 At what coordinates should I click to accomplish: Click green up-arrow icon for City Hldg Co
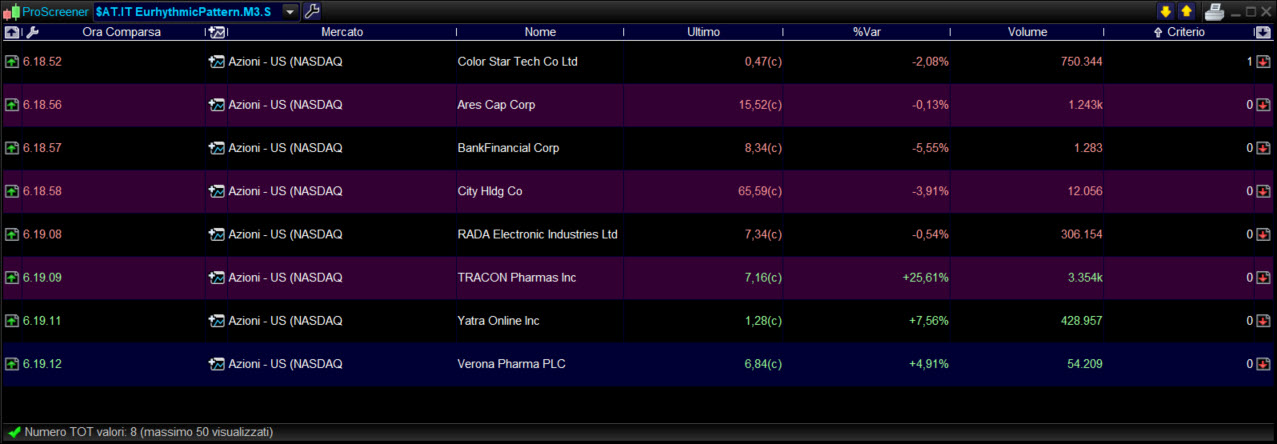[x=11, y=191]
